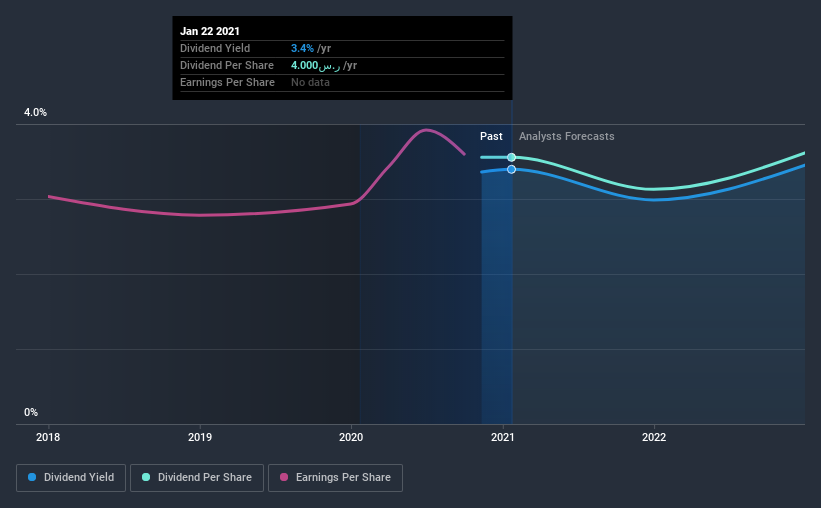The width and height of the screenshot is (821, 508).
Task: Toggle the Dividend Yield legend button
Action: [x=71, y=478]
